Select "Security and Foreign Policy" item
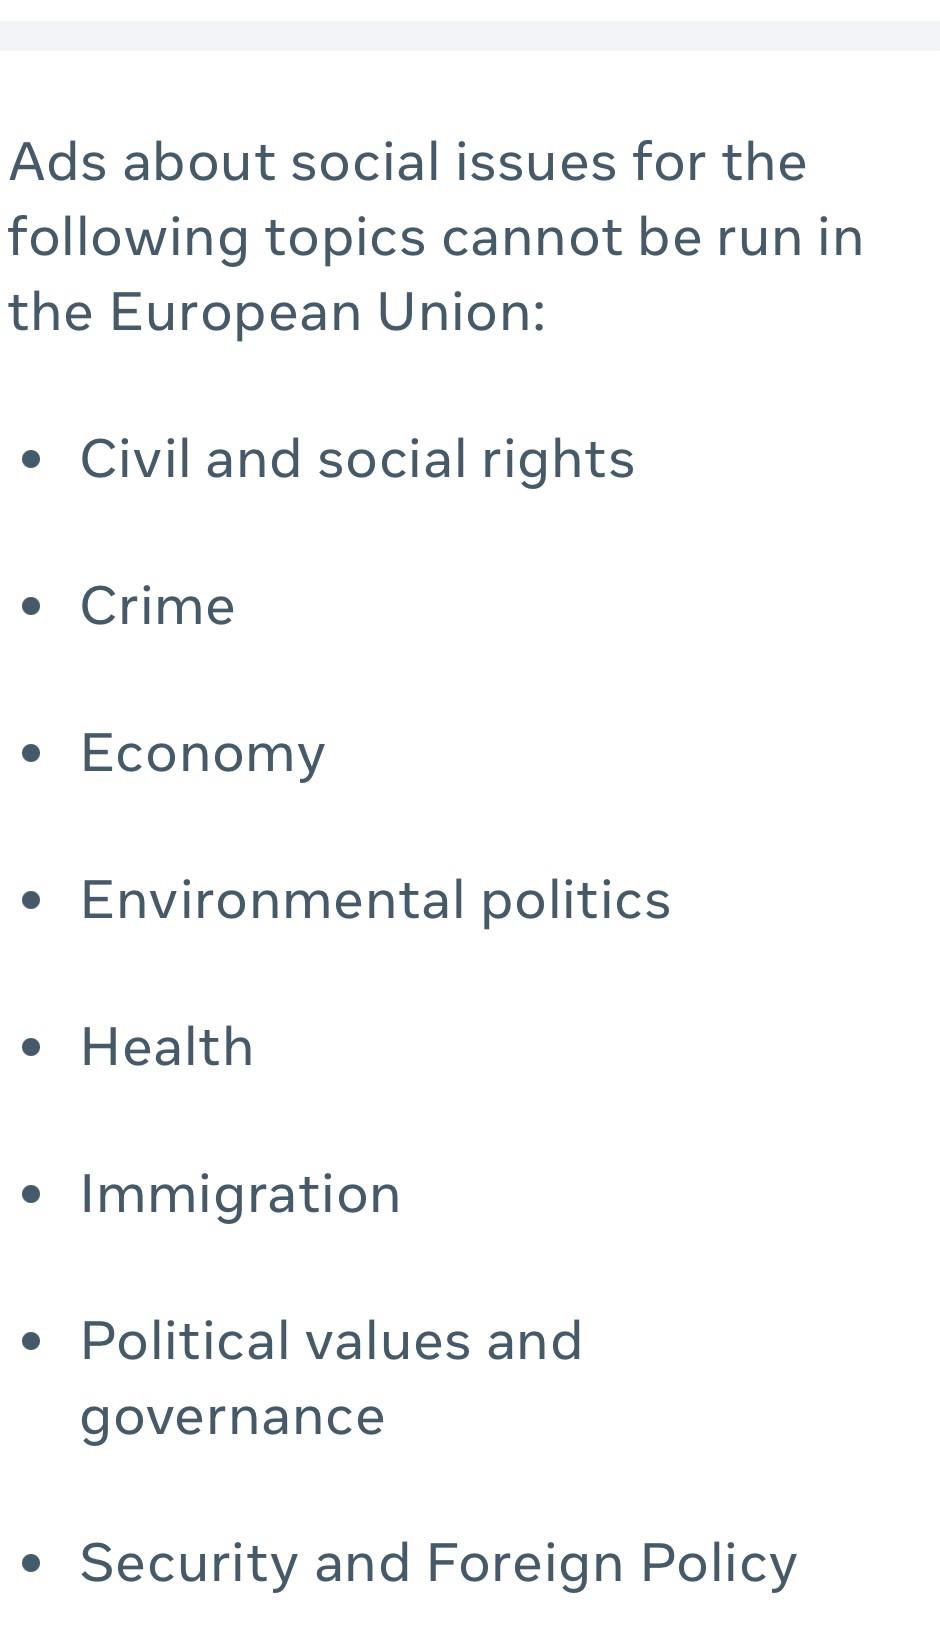This screenshot has width=940, height=1651. tap(438, 1563)
